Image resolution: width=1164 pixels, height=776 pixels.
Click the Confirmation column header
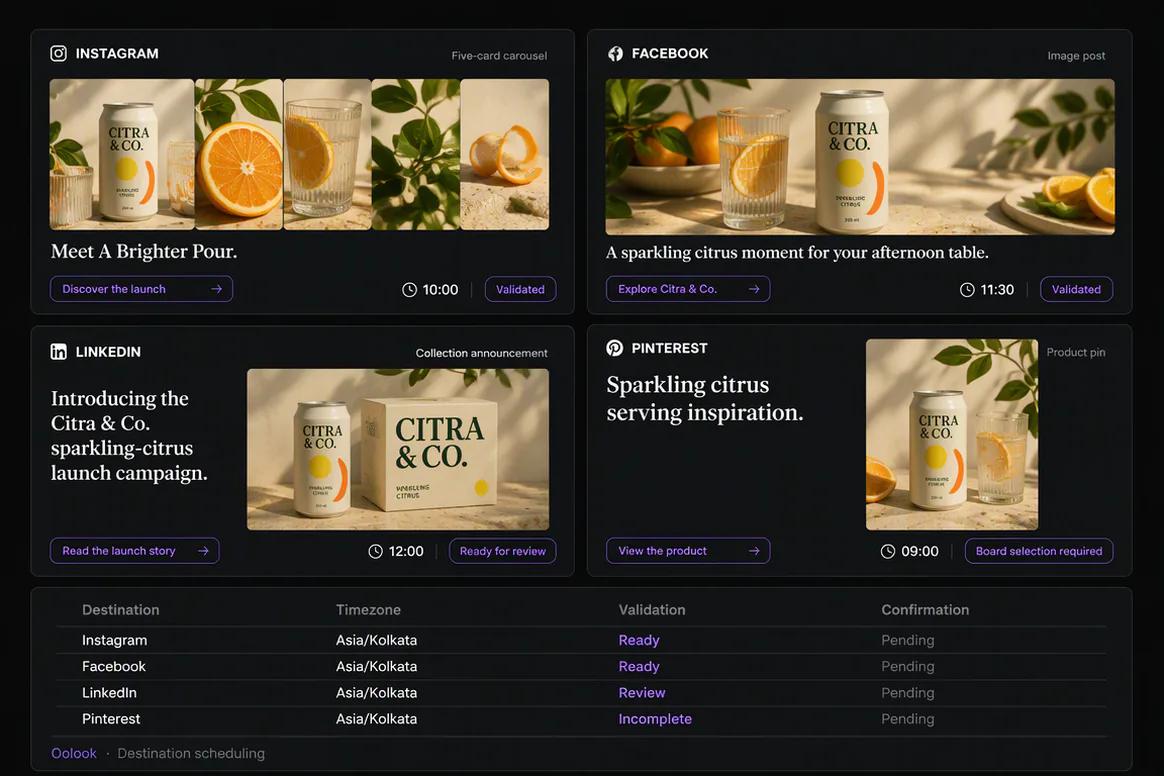pos(925,610)
